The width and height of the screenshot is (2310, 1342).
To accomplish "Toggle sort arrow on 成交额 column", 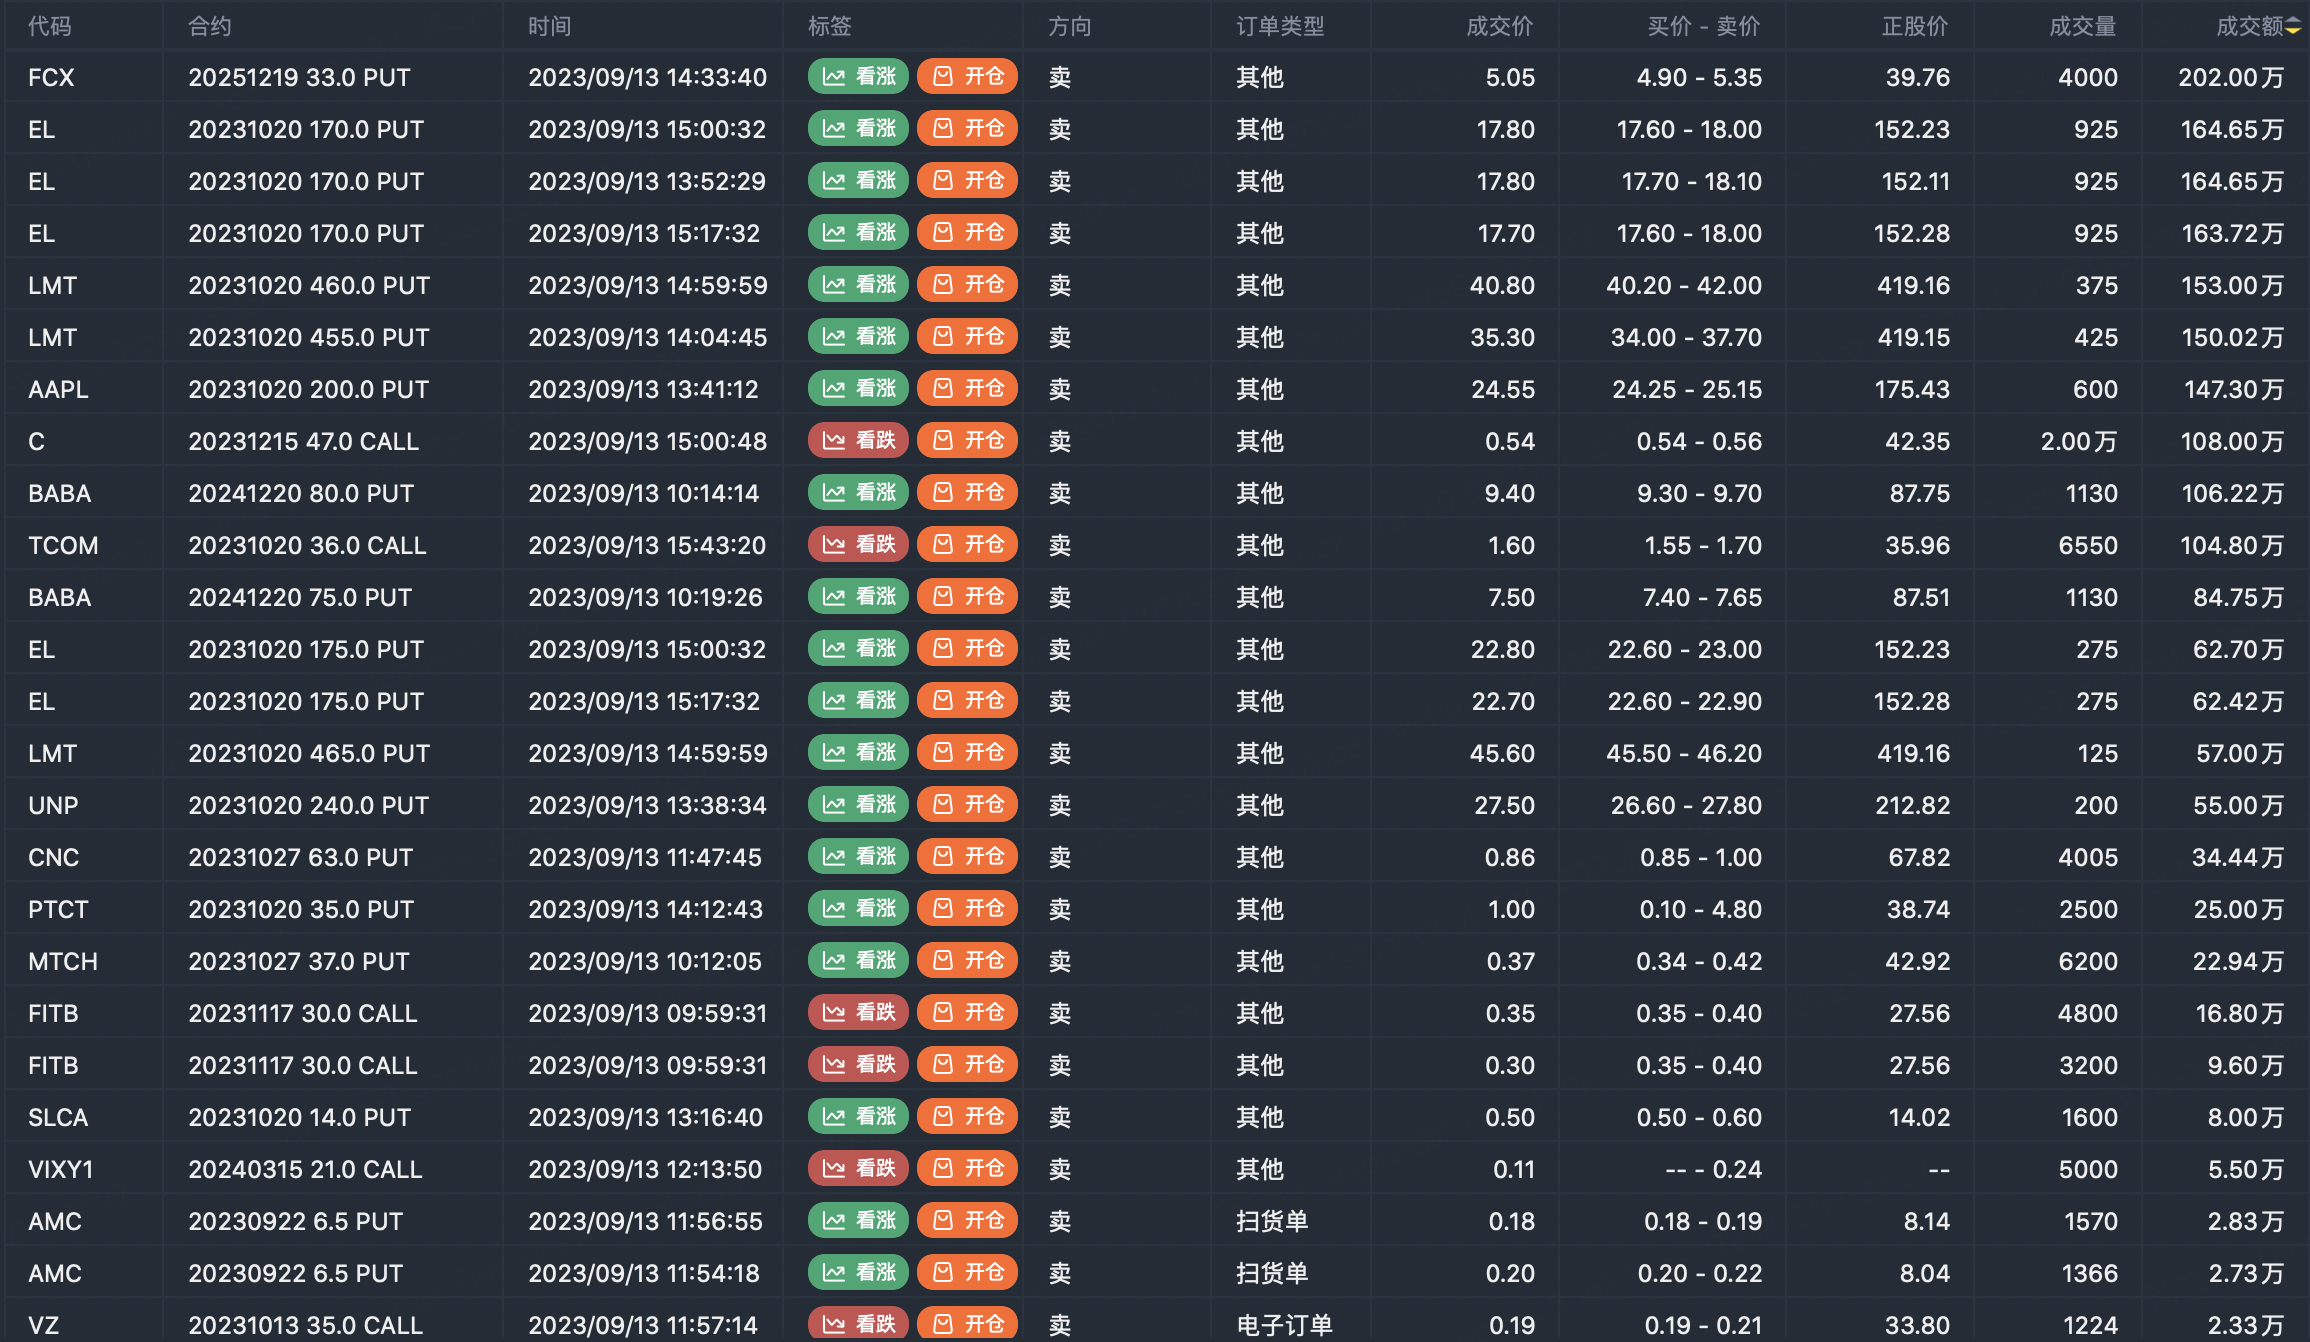I will coord(2292,27).
